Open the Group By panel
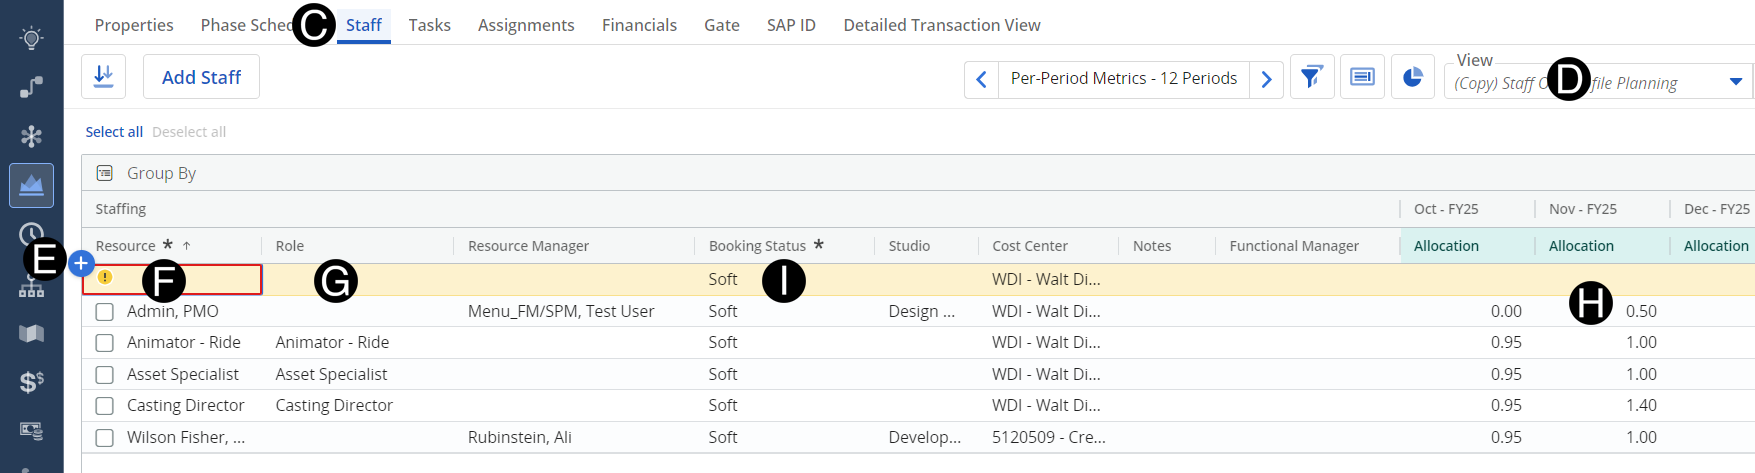 click(x=160, y=173)
